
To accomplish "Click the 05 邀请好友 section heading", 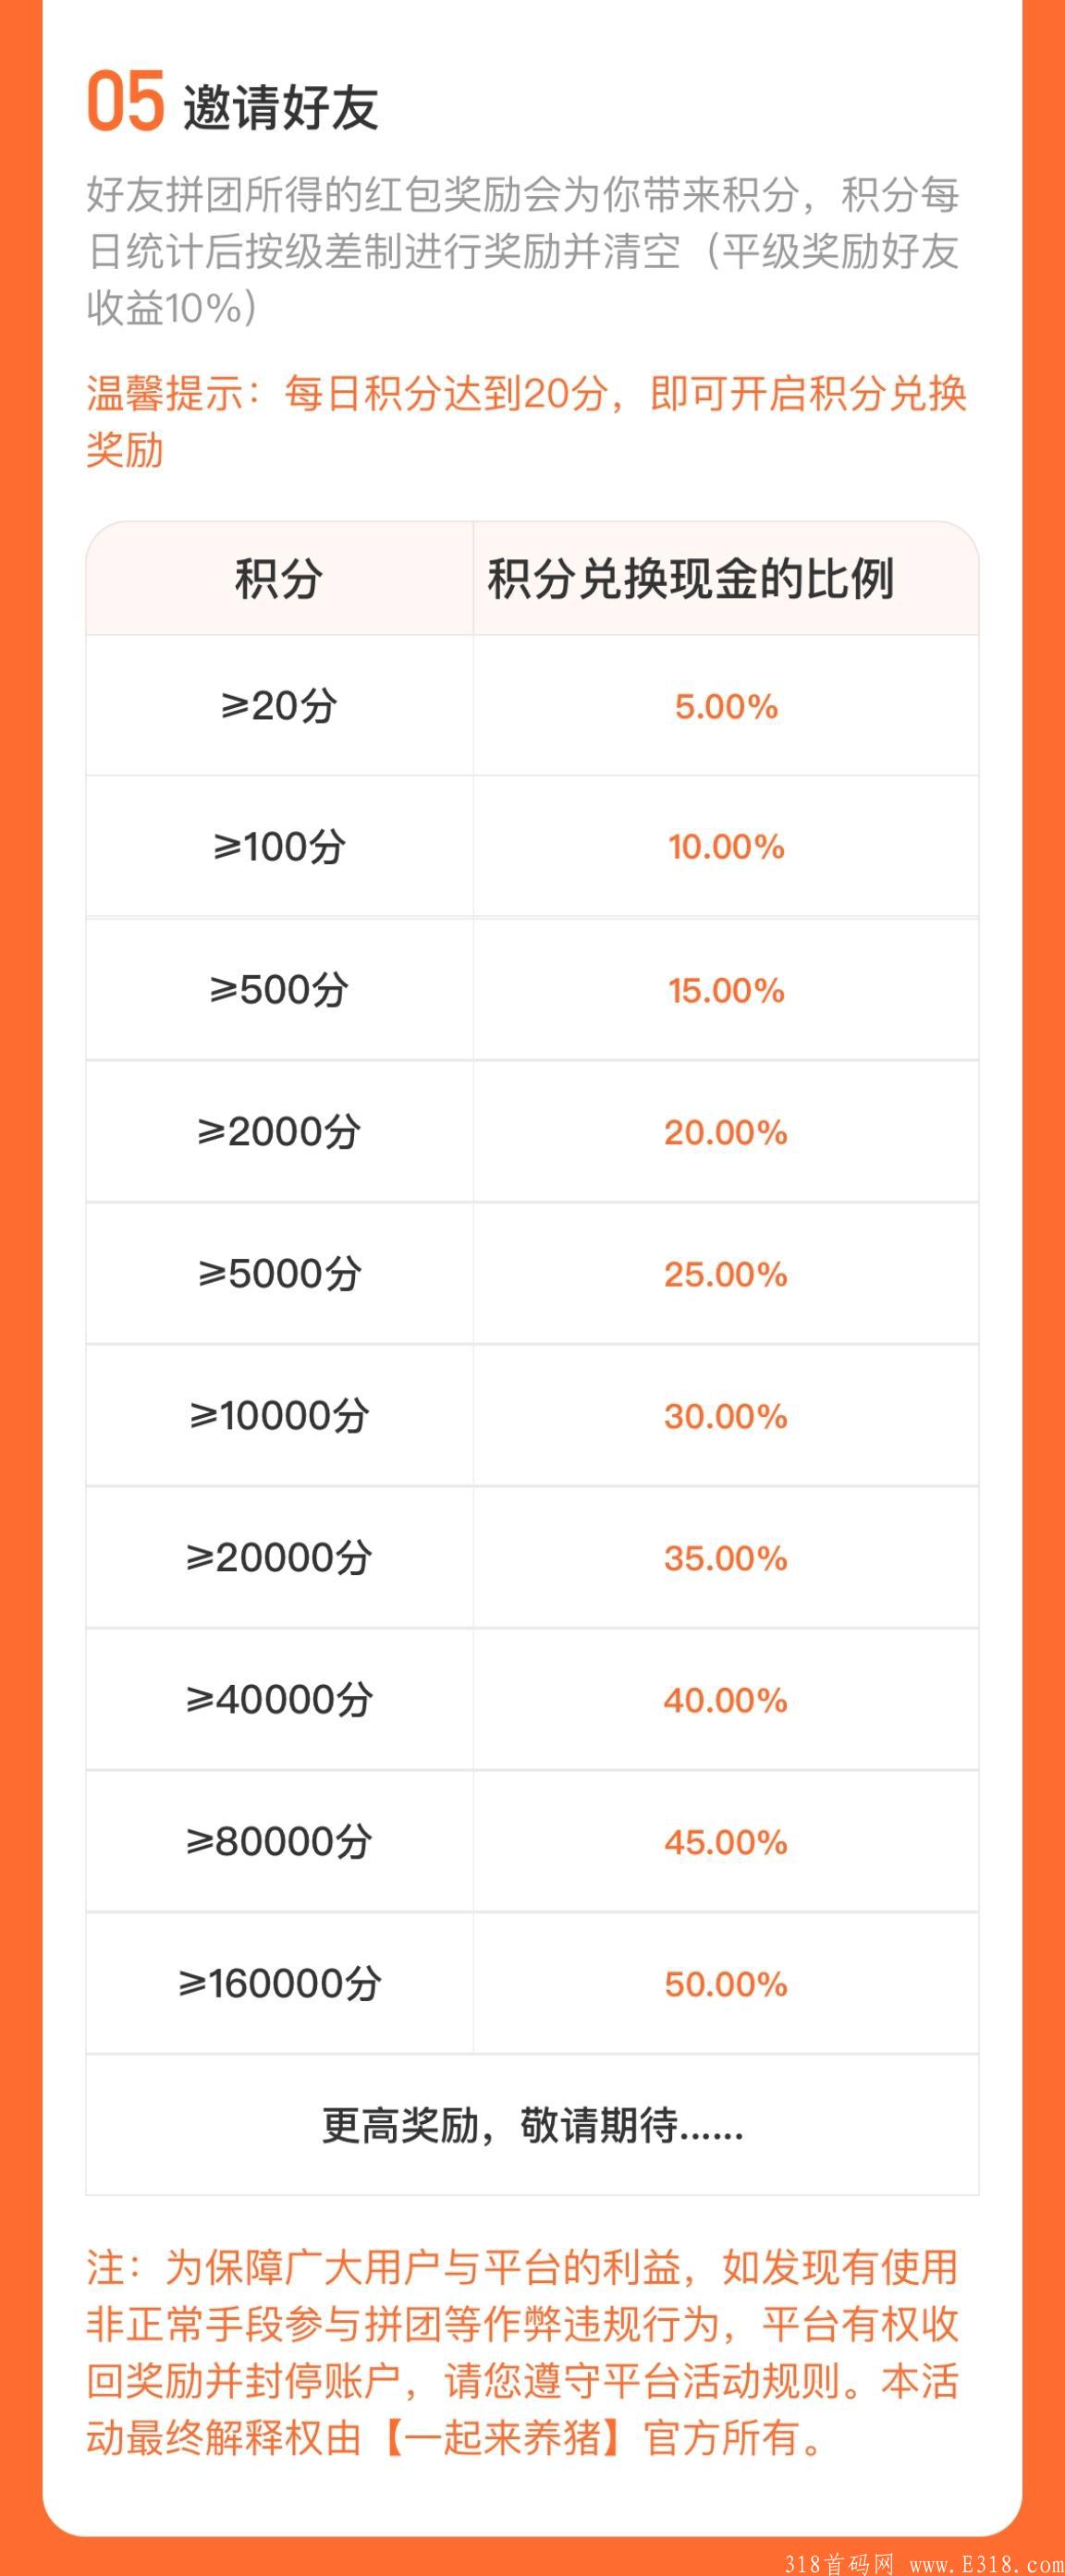I will click(232, 103).
